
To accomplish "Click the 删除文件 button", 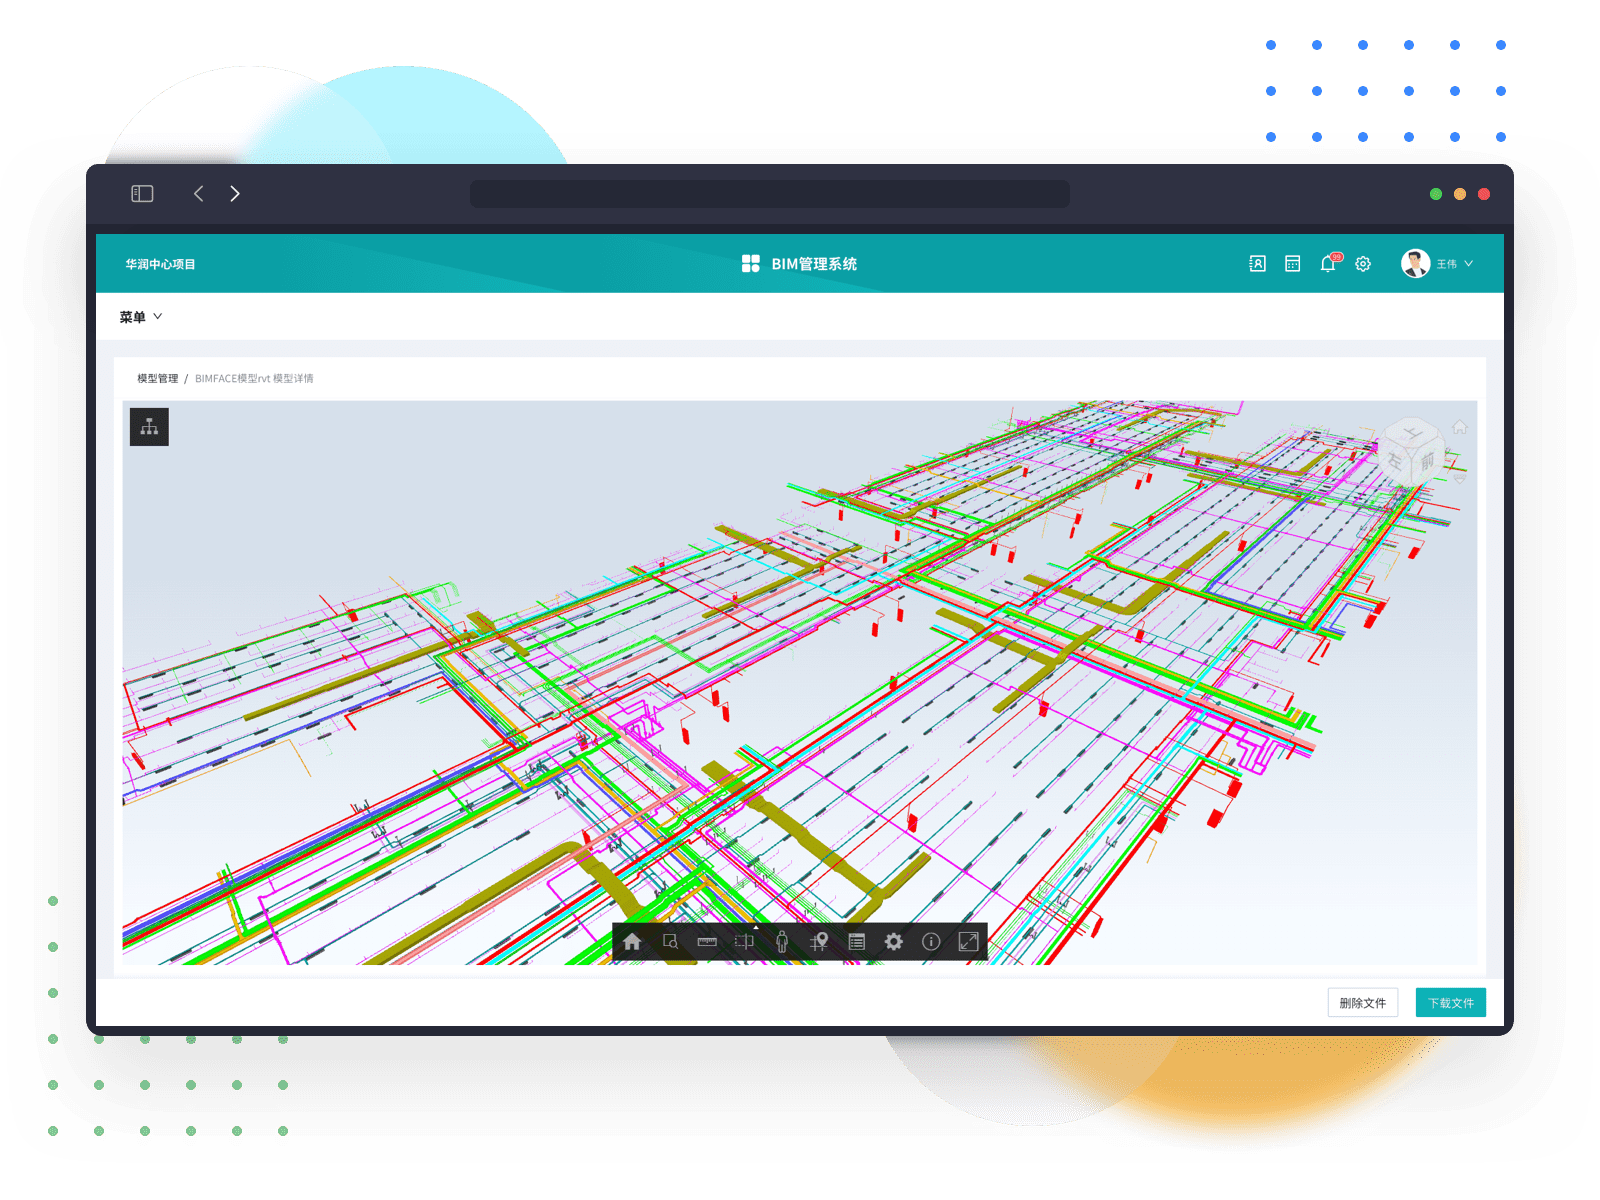I will click(x=1362, y=1003).
